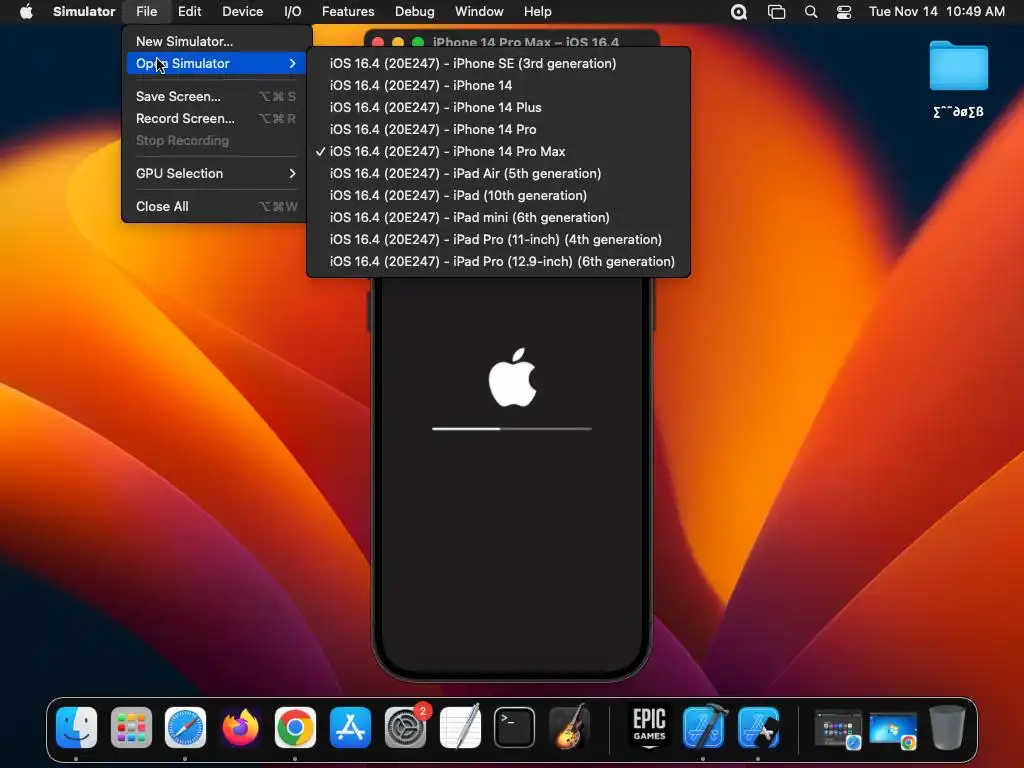Screen dimensions: 1024x768
Task: Open the I/O menu
Action: (x=293, y=11)
